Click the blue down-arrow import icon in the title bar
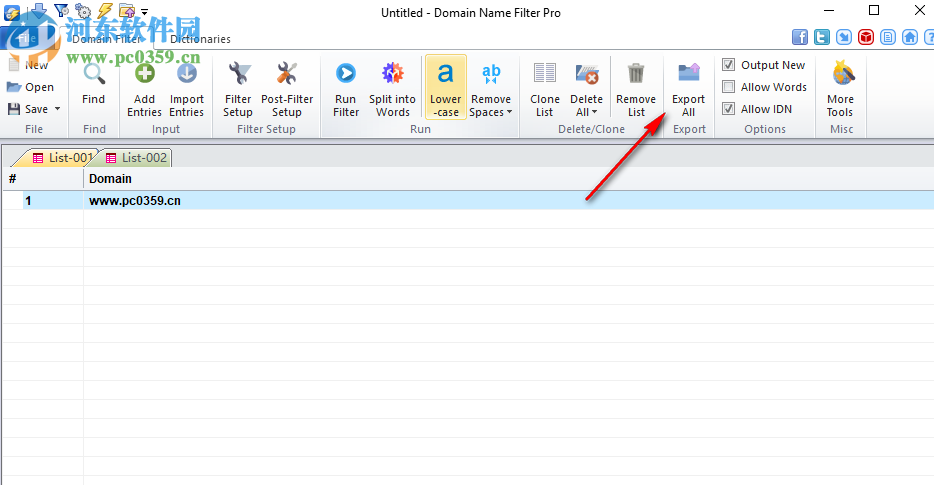934x485 pixels. [x=39, y=10]
